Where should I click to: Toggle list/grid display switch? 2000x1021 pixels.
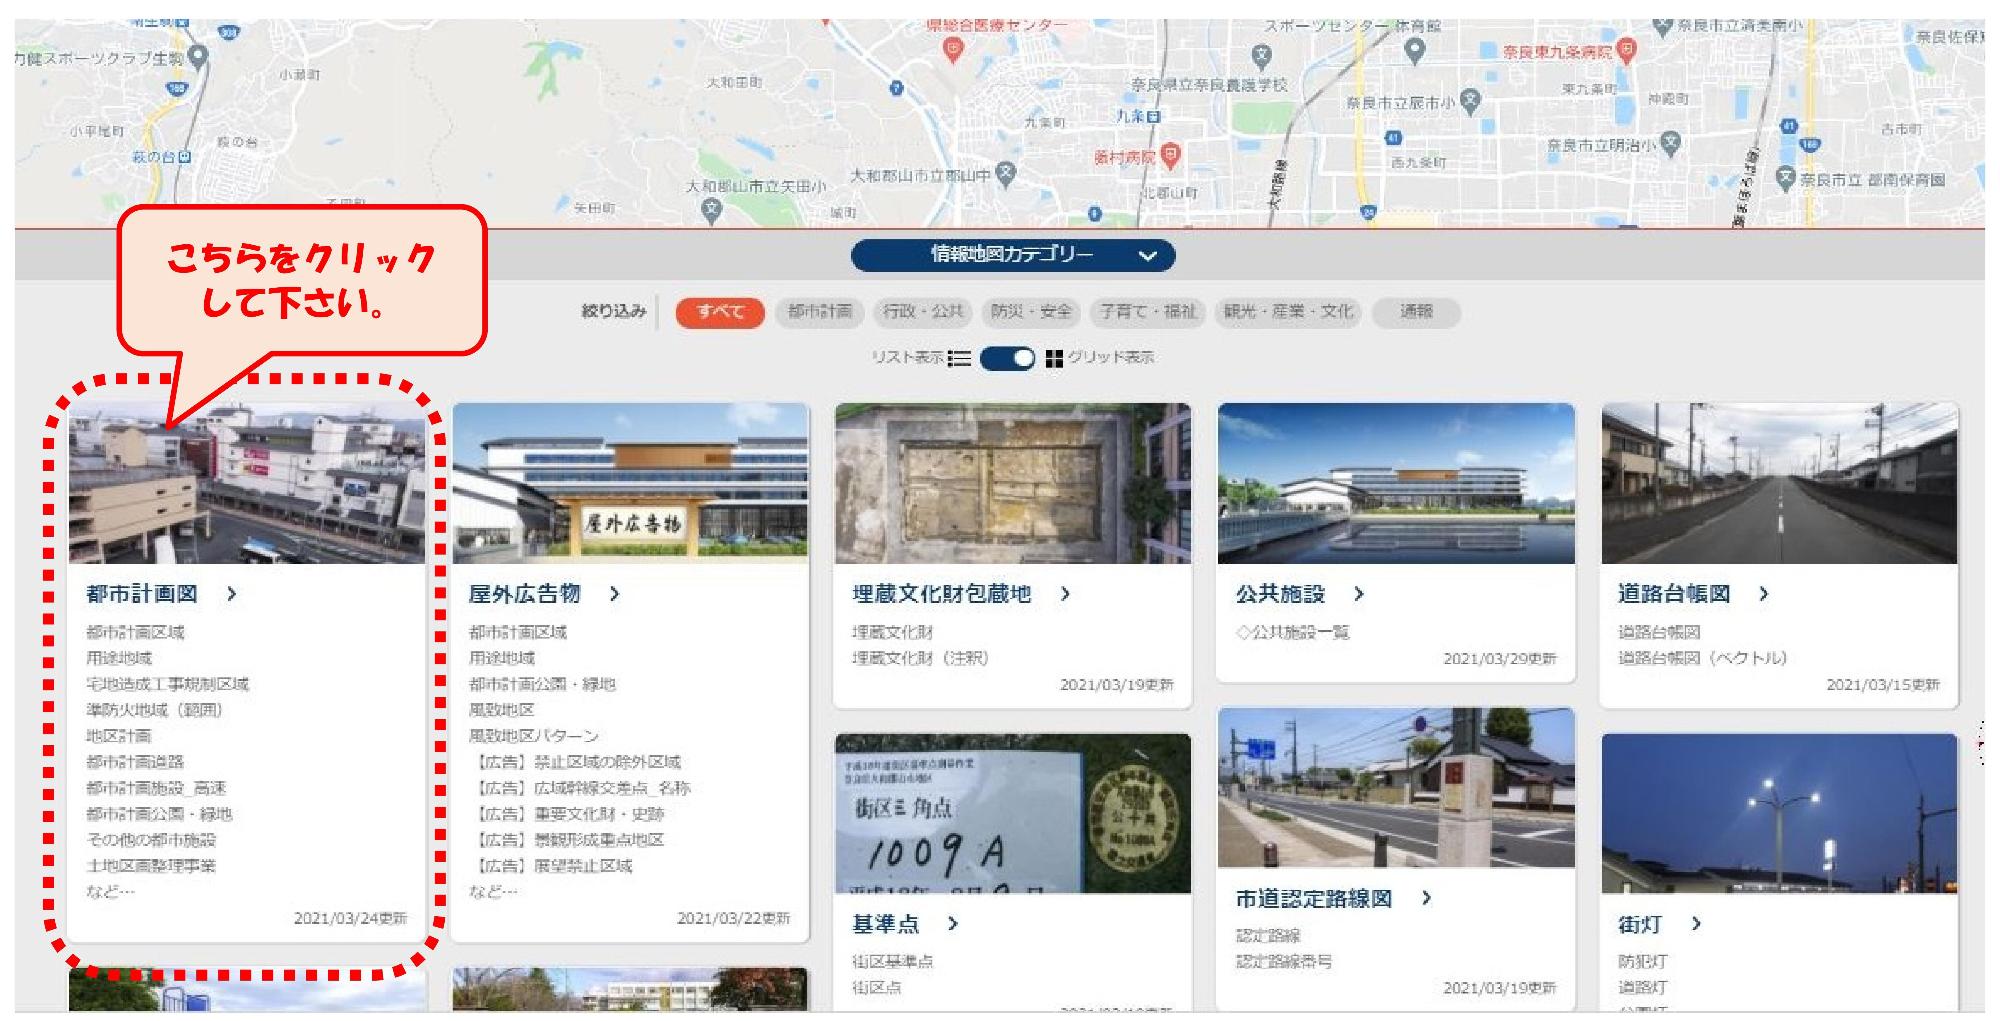pos(1007,358)
